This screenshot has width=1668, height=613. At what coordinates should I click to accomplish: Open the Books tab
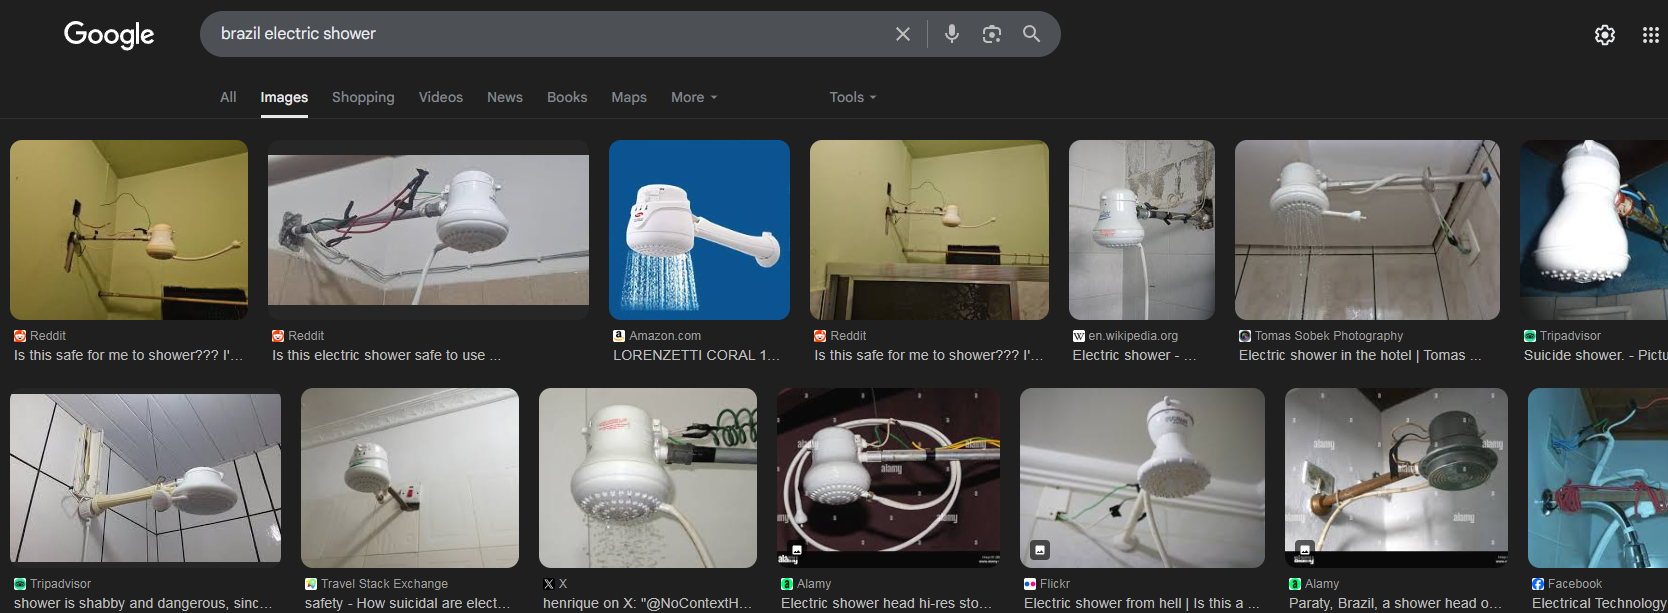[567, 97]
